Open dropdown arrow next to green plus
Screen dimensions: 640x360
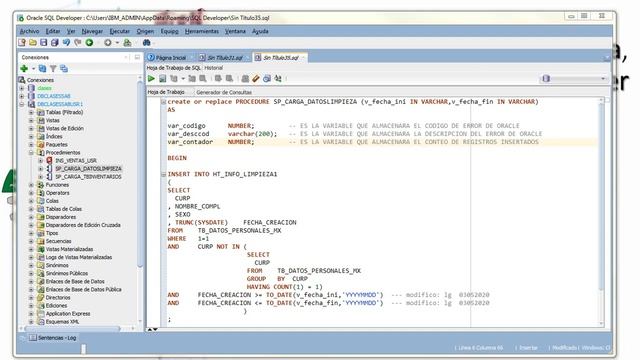33,69
